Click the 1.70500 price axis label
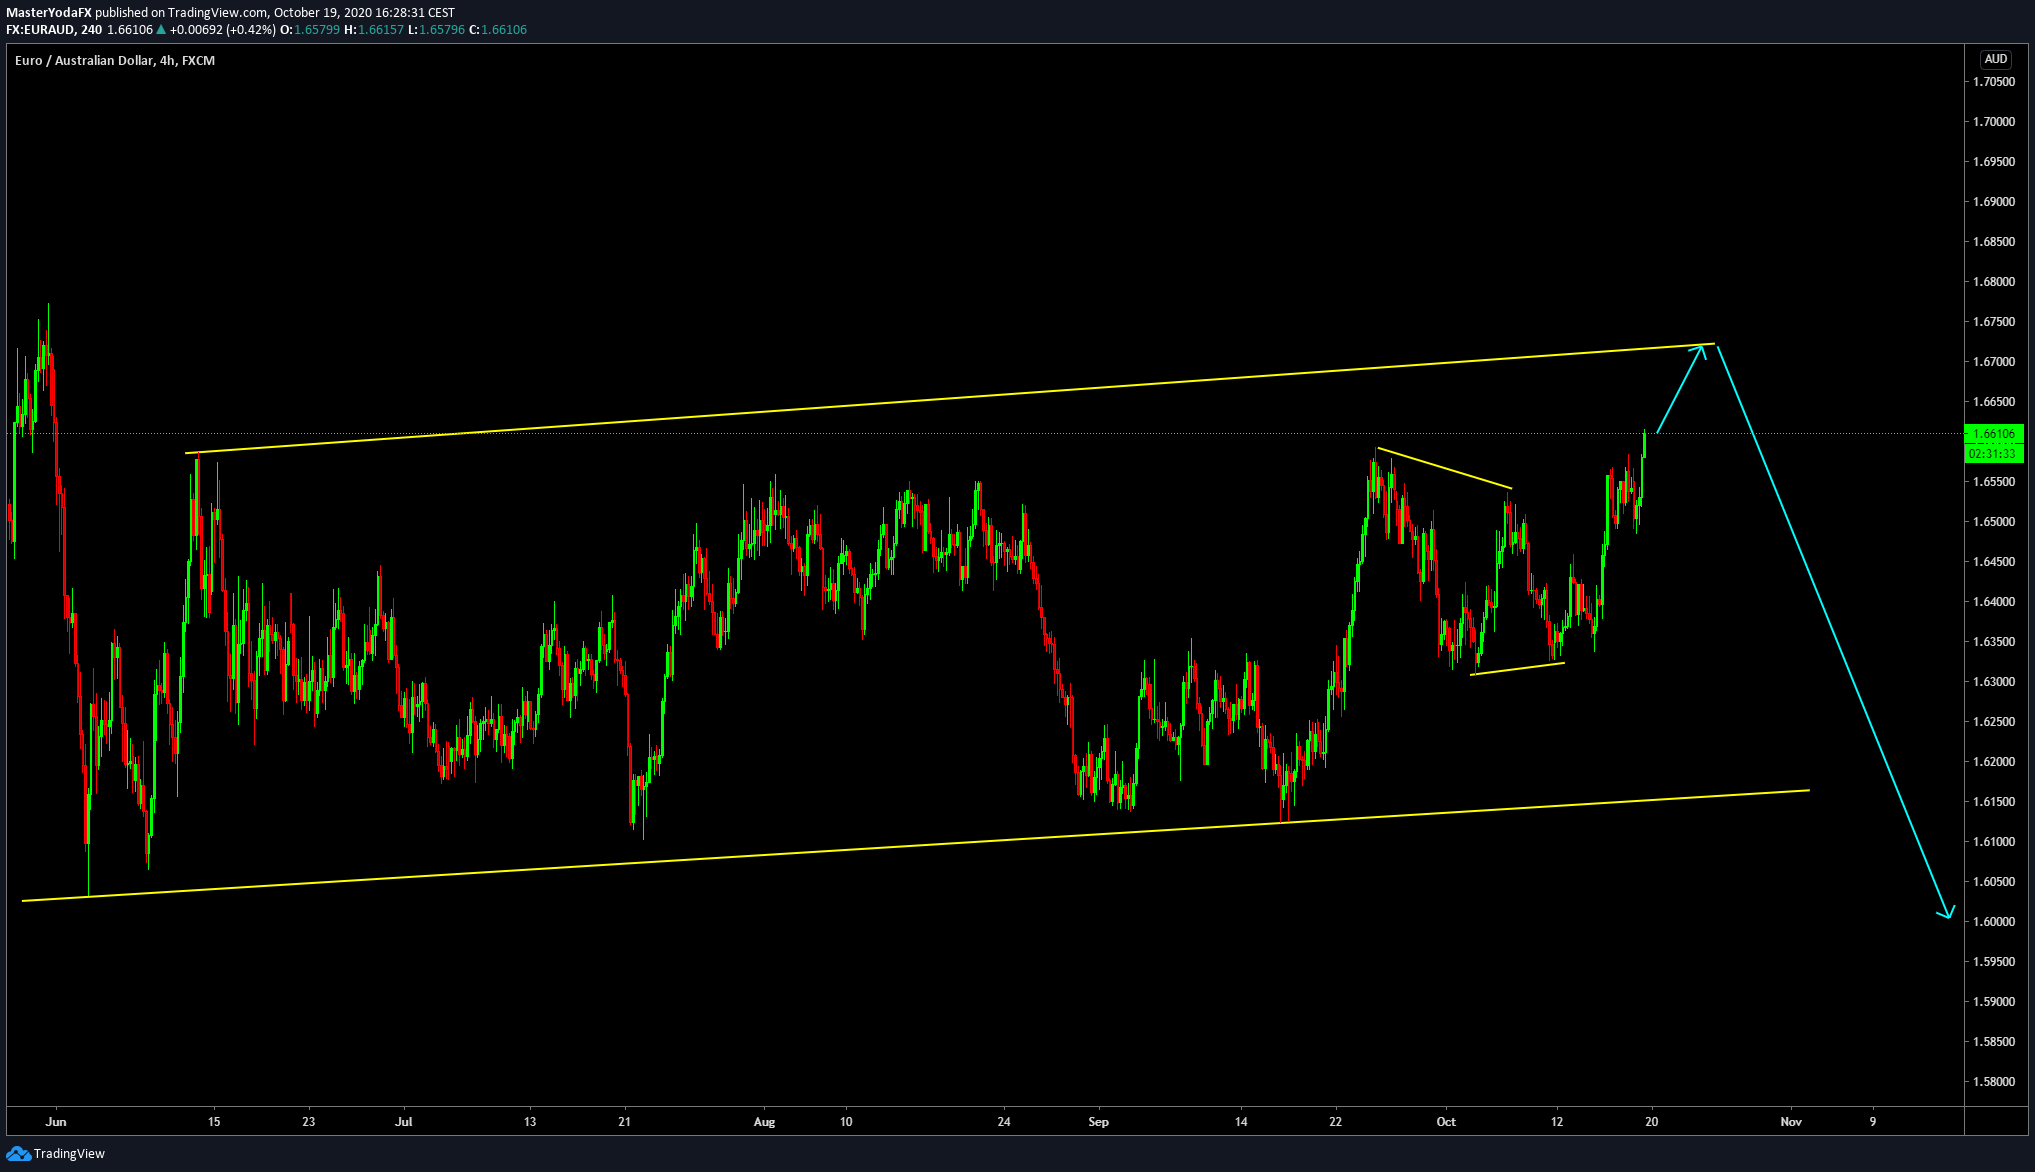2035x1172 pixels. (1993, 82)
